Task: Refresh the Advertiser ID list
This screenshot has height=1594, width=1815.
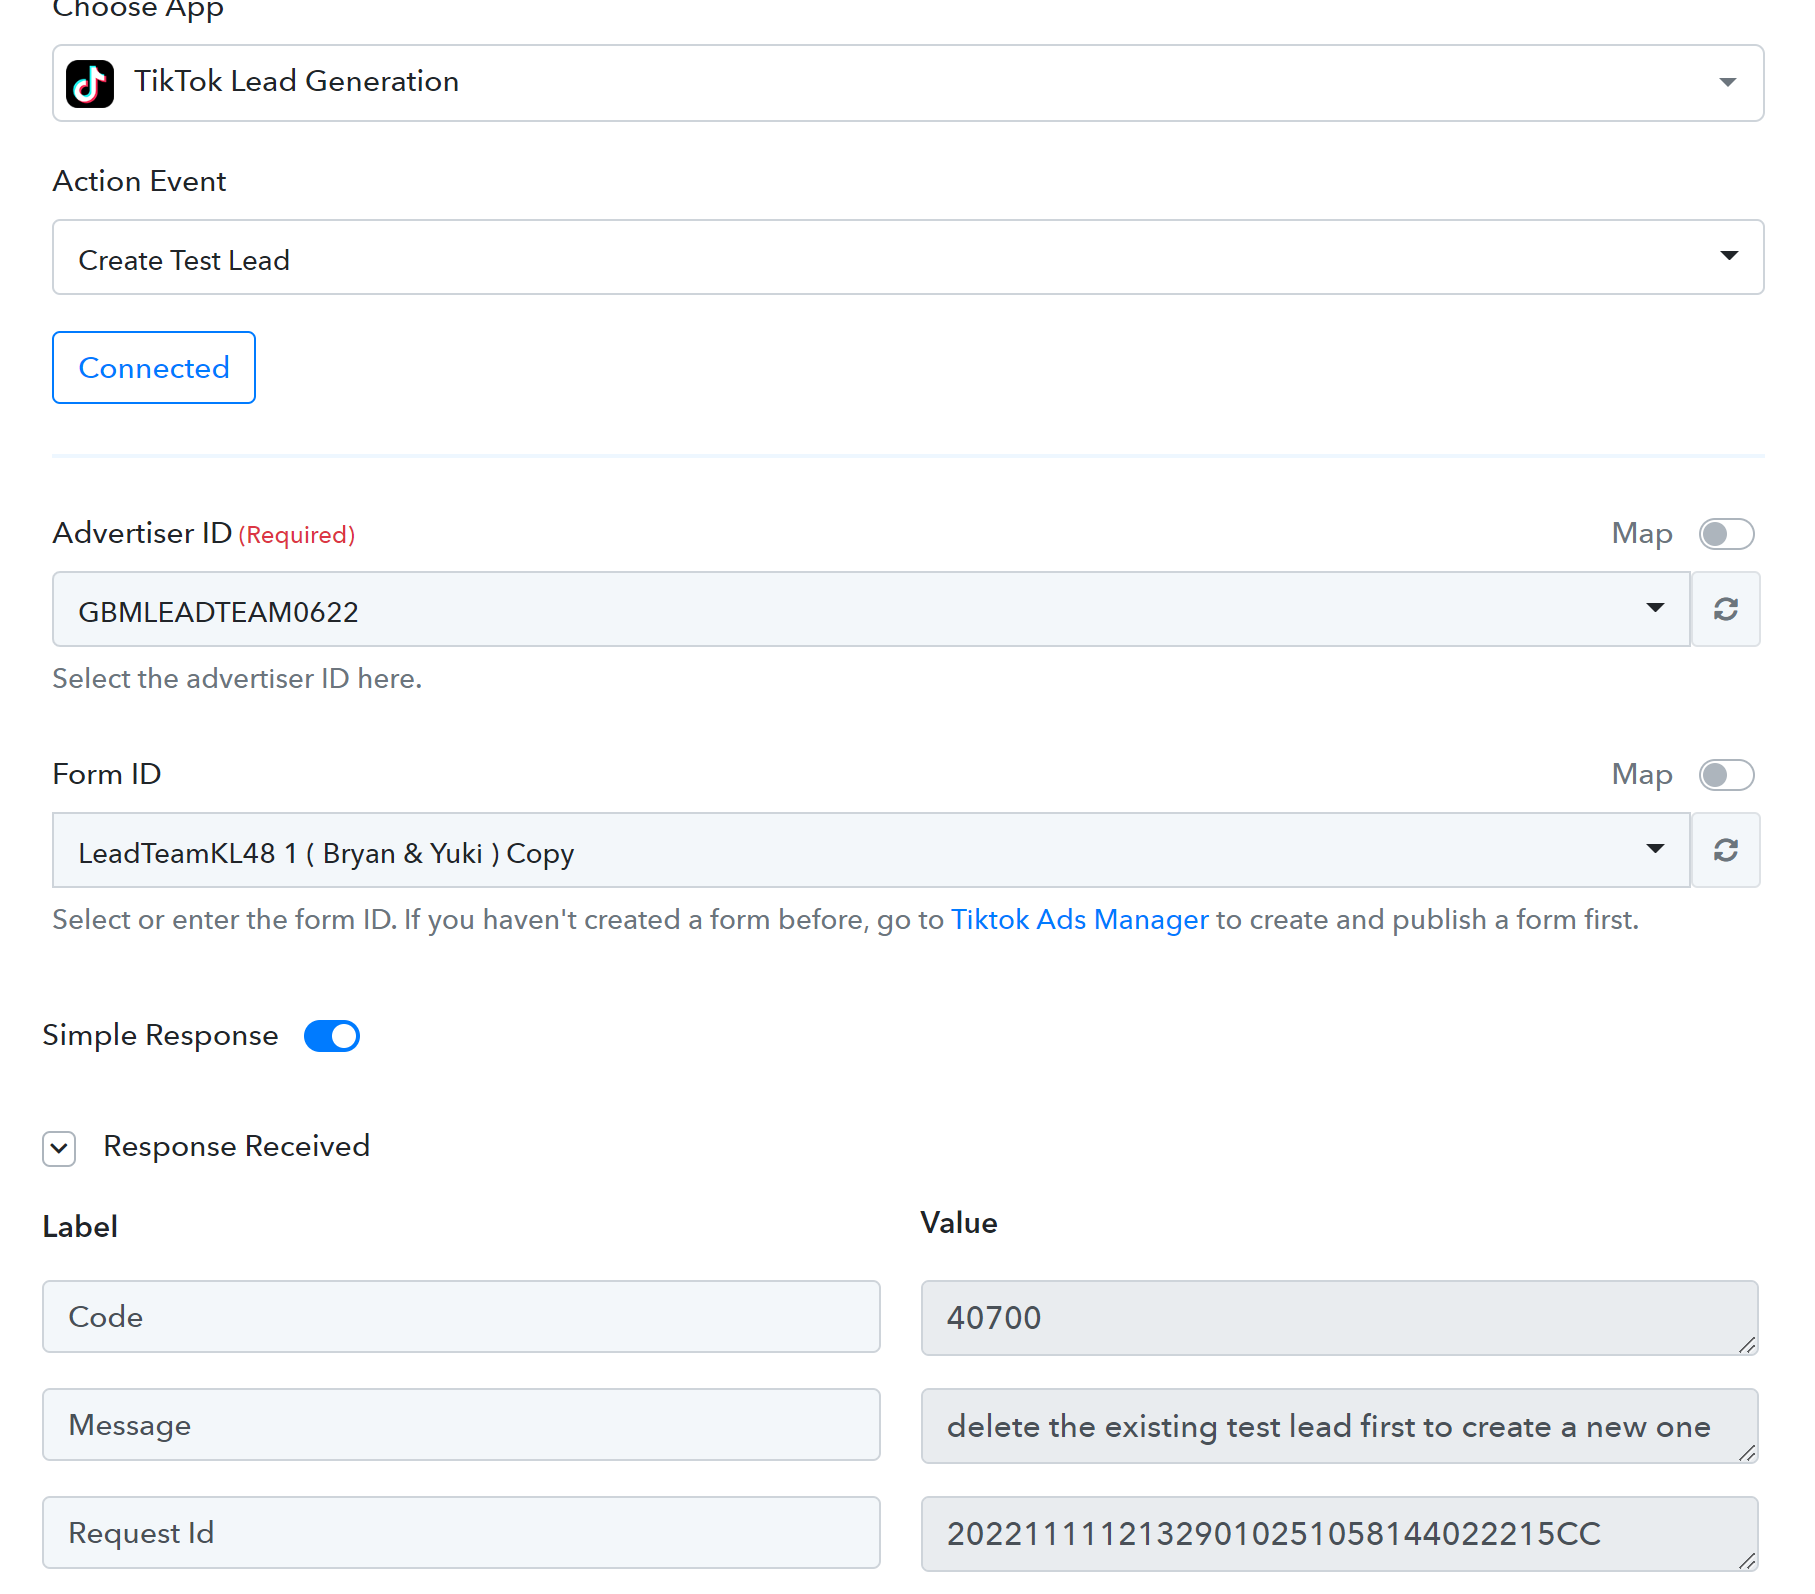Action: 1726,609
